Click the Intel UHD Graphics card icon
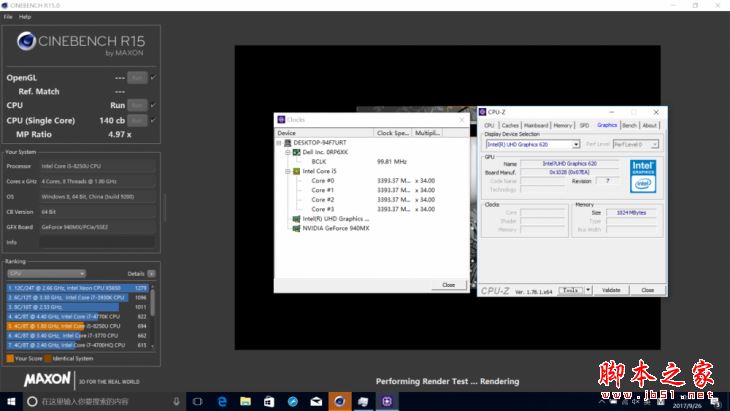This screenshot has height=411, width=730. click(297, 219)
